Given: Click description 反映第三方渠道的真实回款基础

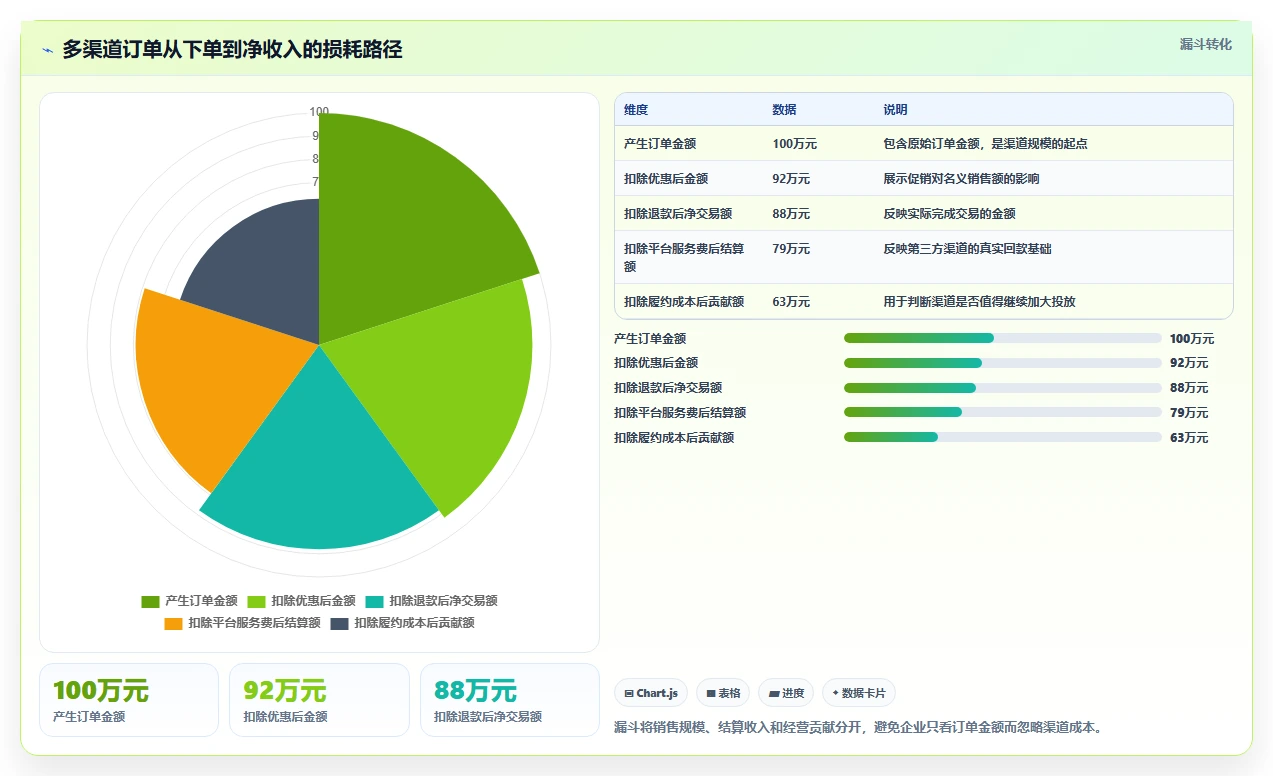Looking at the screenshot, I should (x=967, y=249).
